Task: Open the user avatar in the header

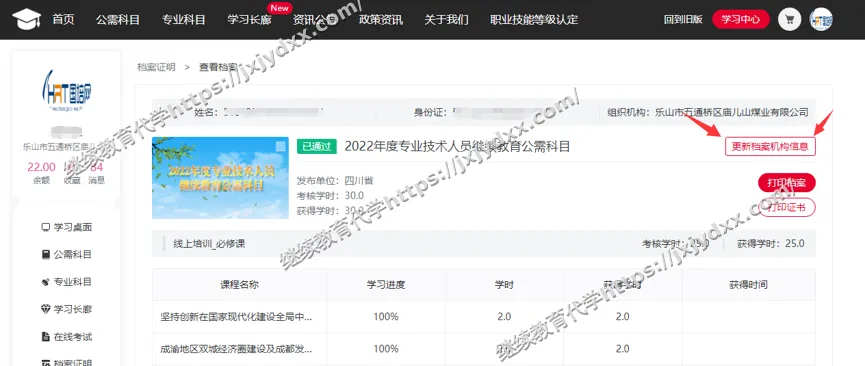Action: point(821,19)
